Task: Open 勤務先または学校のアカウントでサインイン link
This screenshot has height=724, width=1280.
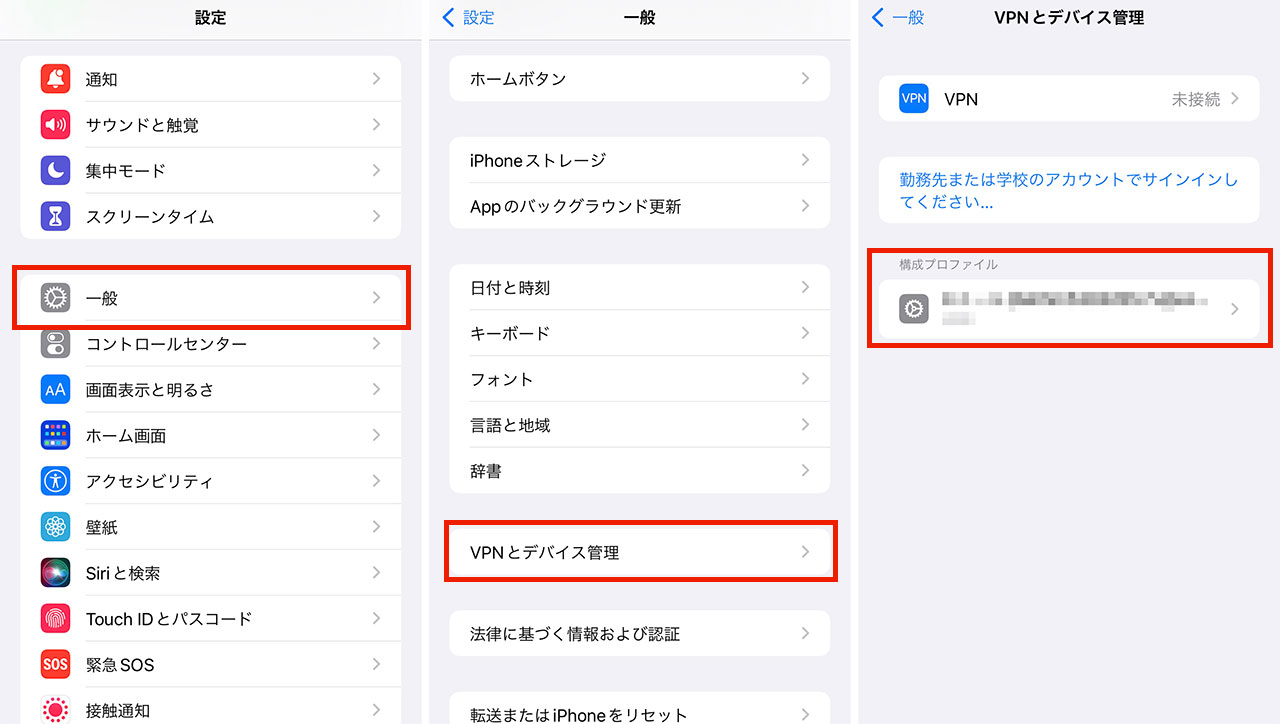Action: point(1068,190)
